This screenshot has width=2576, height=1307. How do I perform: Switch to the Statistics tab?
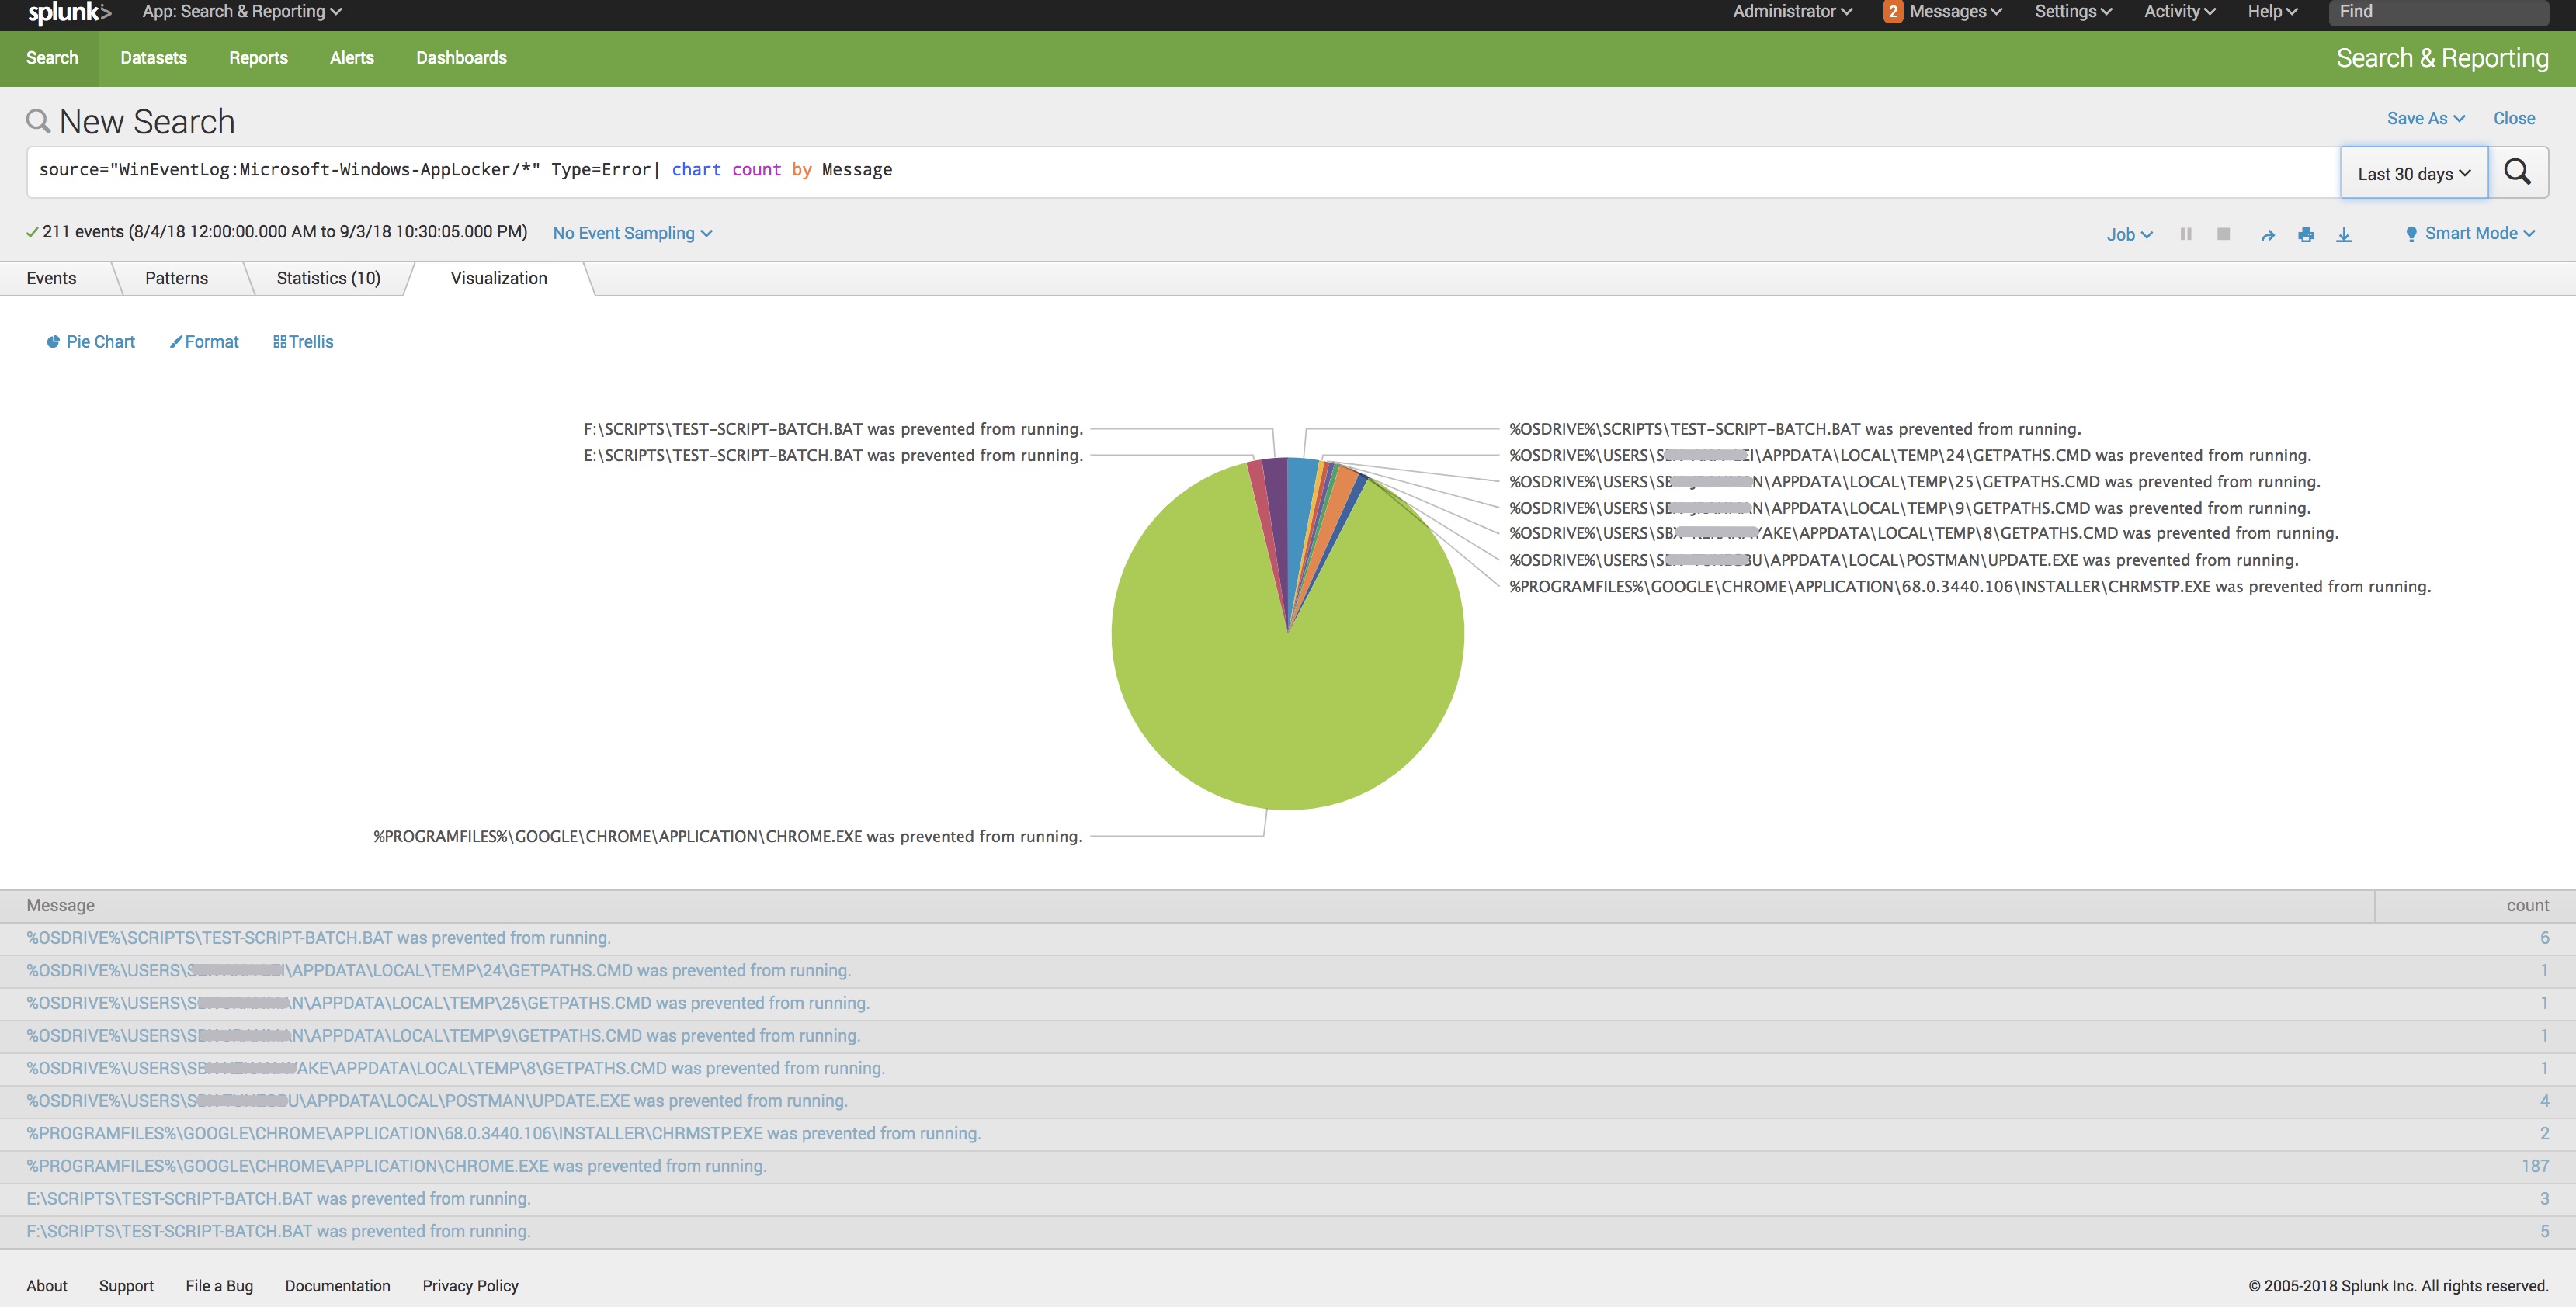(x=328, y=278)
